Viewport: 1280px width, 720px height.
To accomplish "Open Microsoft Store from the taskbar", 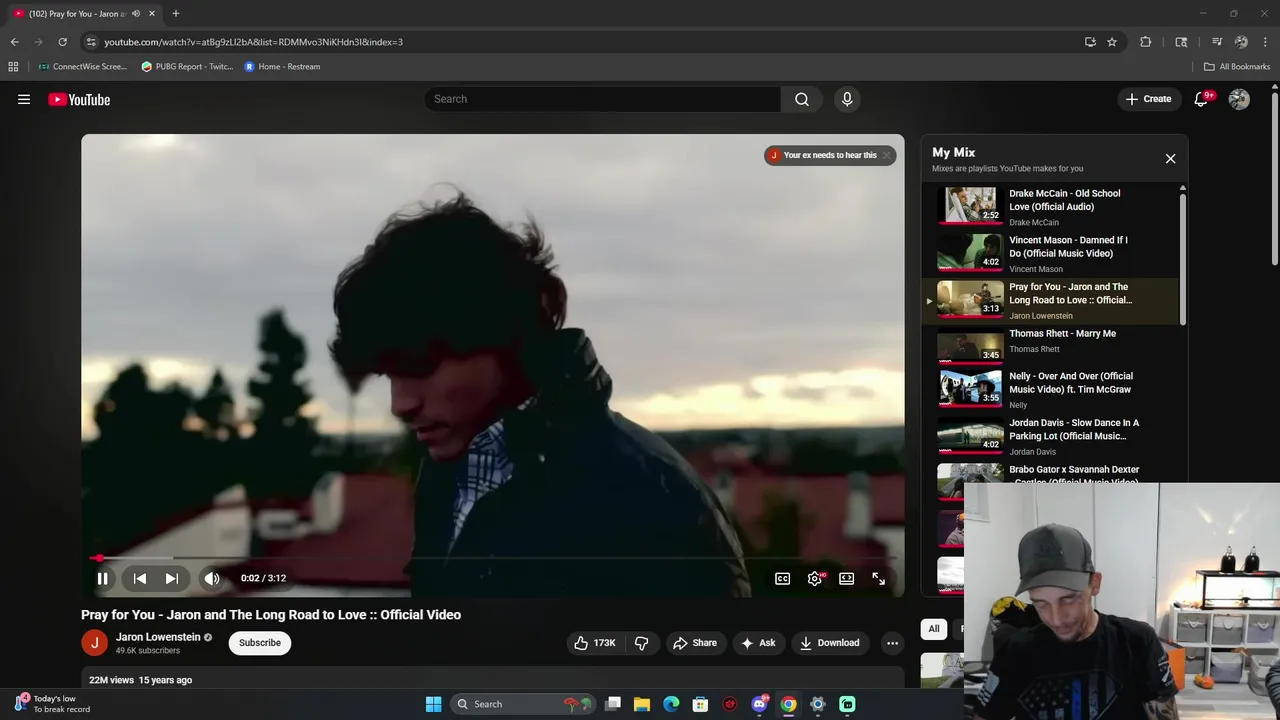I will pyautogui.click(x=700, y=704).
